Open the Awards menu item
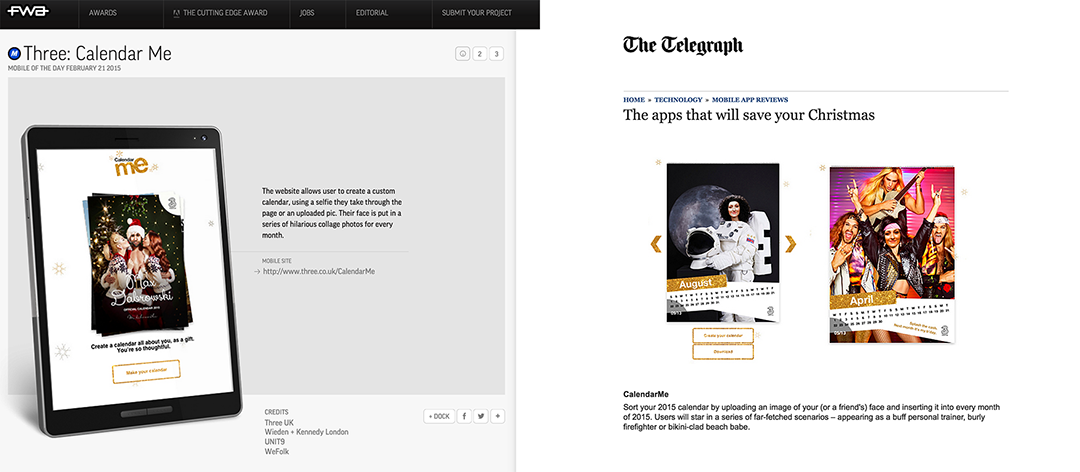1080x472 pixels. click(103, 12)
